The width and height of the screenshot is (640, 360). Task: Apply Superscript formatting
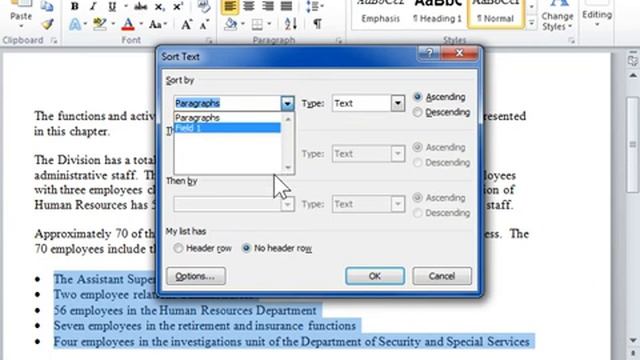tap(178, 7)
